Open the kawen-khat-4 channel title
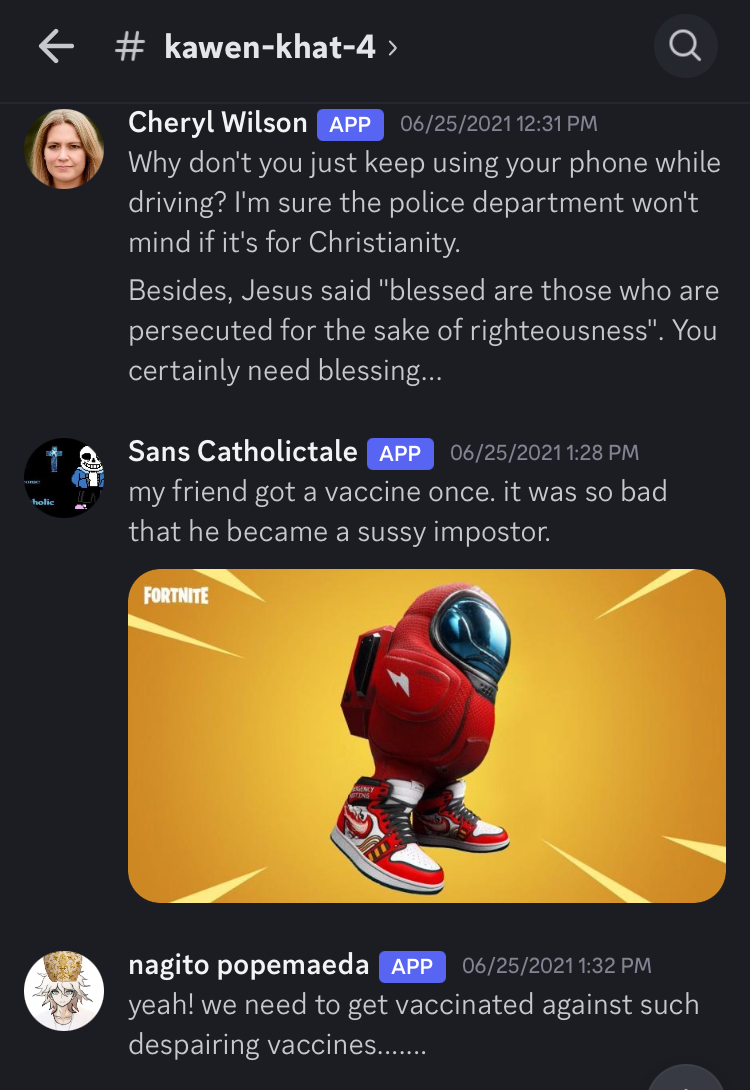The height and width of the screenshot is (1090, 750). click(270, 47)
